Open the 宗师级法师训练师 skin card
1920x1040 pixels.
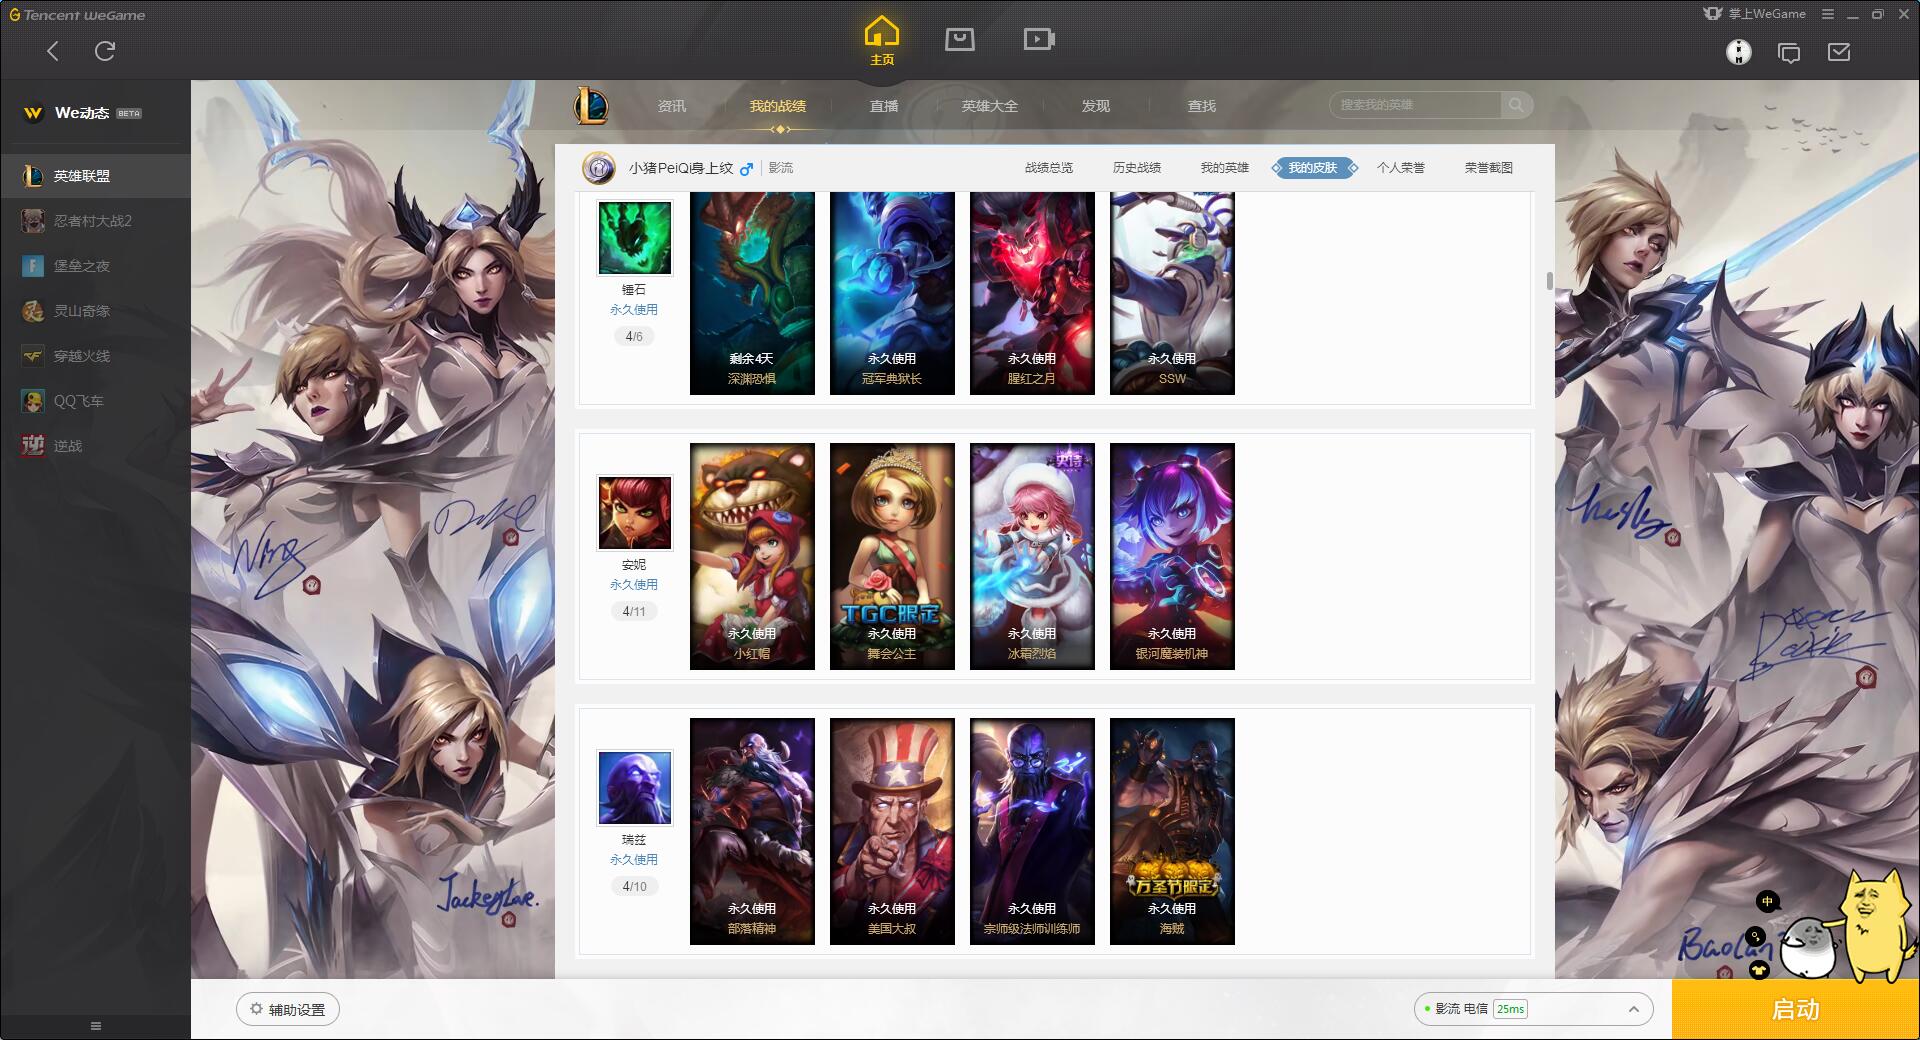click(x=1032, y=831)
